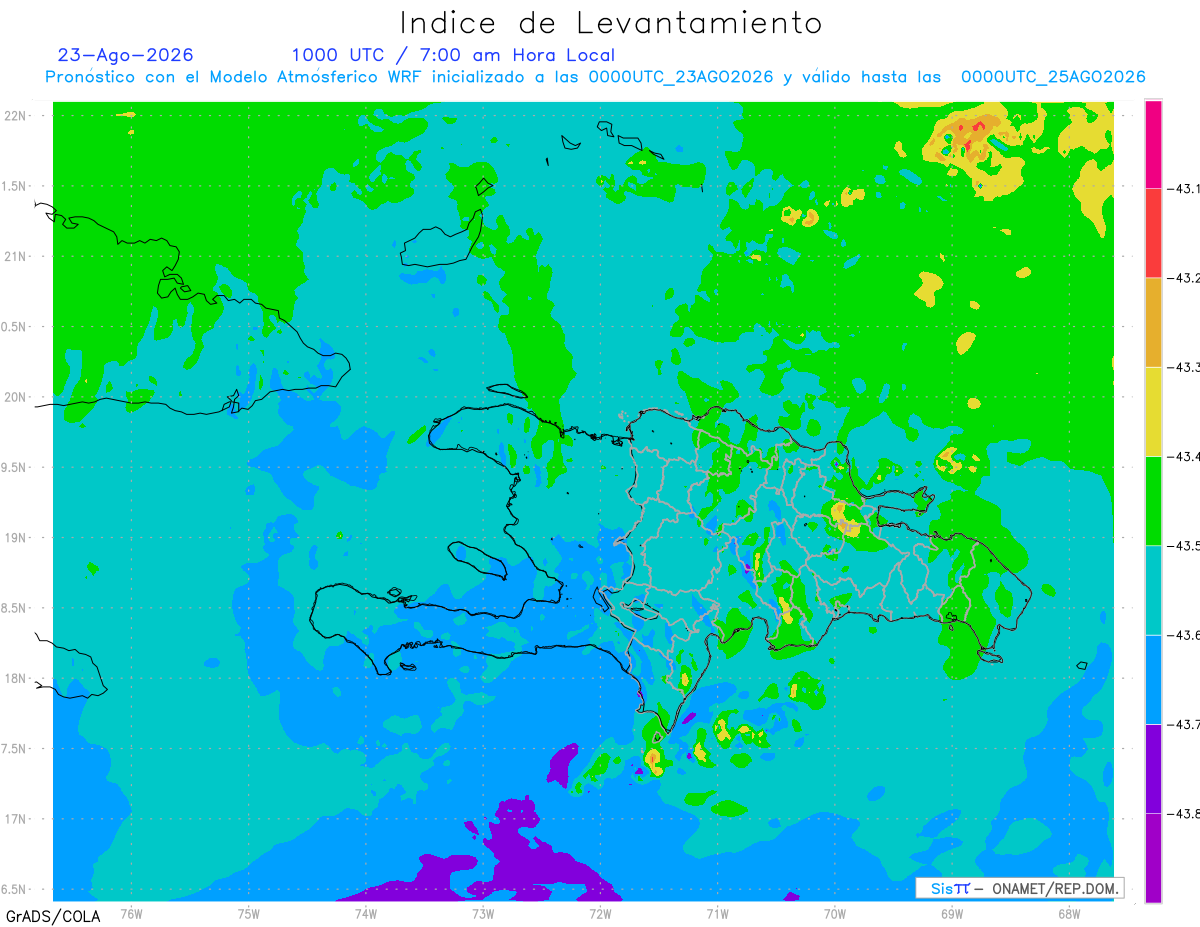Click the "GrADS/COLA" label

click(52, 916)
